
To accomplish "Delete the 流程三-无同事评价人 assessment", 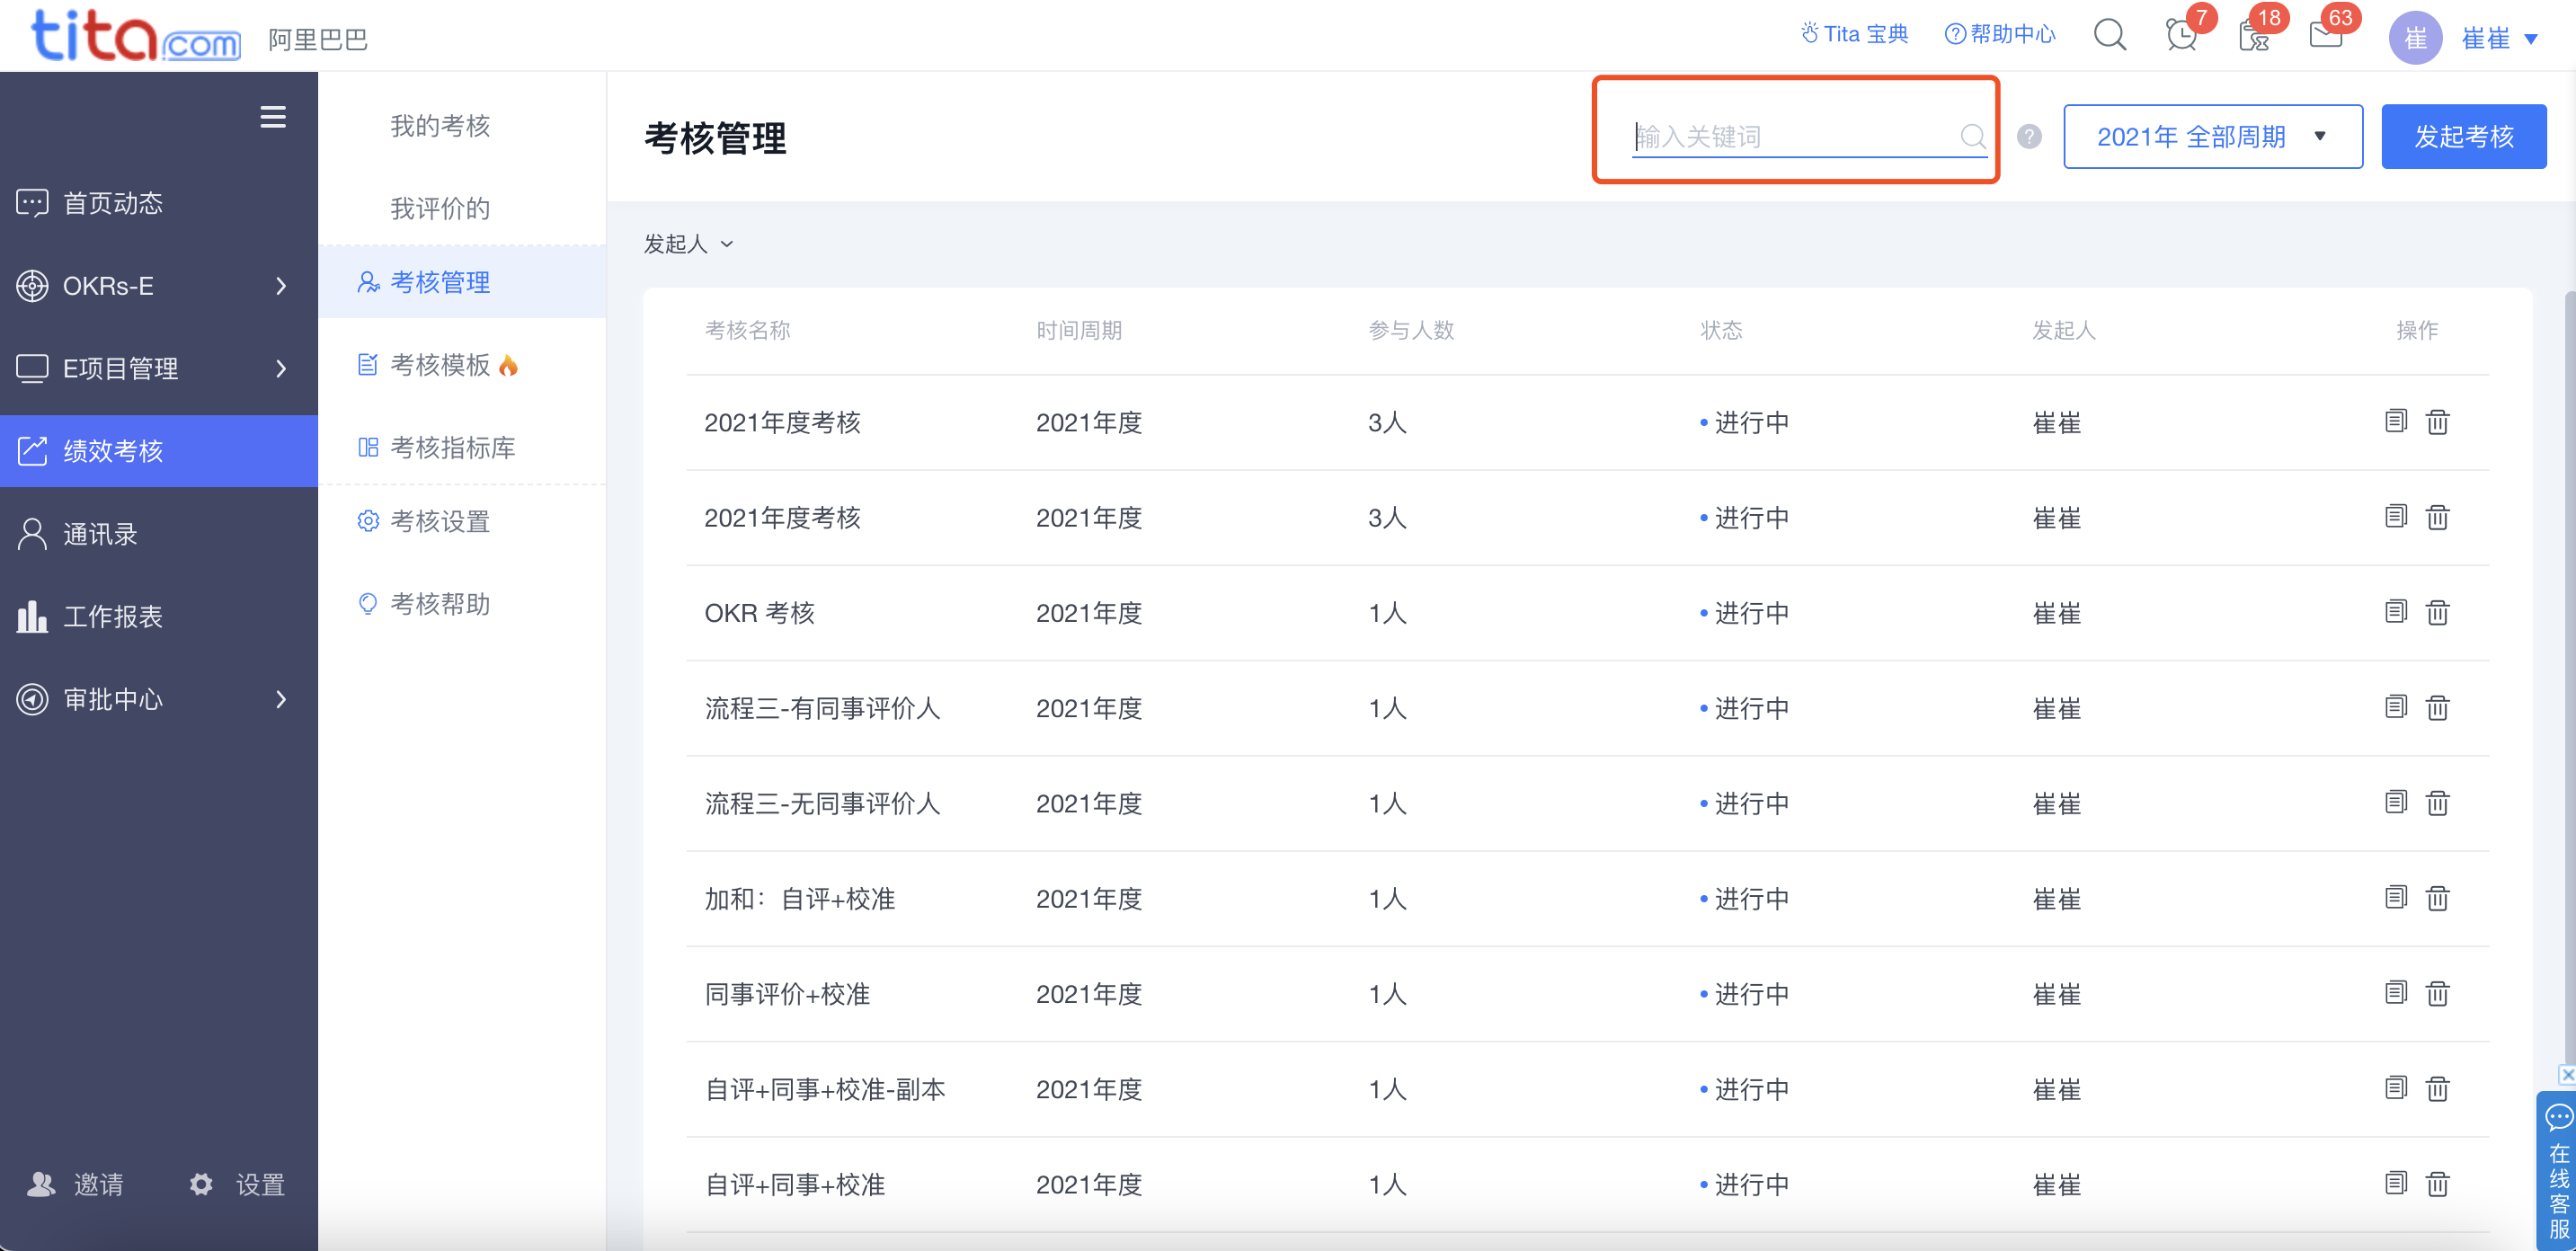I will [x=2437, y=803].
